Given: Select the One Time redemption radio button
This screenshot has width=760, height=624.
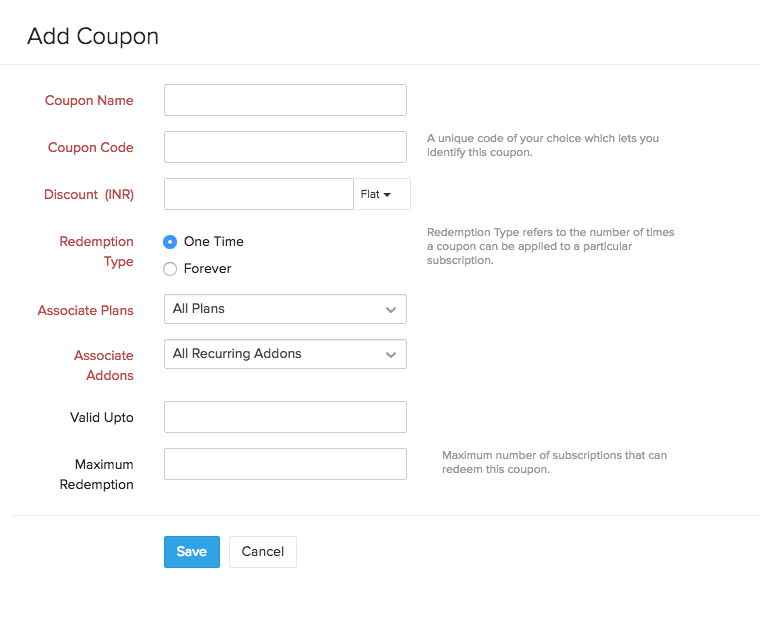Looking at the screenshot, I should (170, 242).
